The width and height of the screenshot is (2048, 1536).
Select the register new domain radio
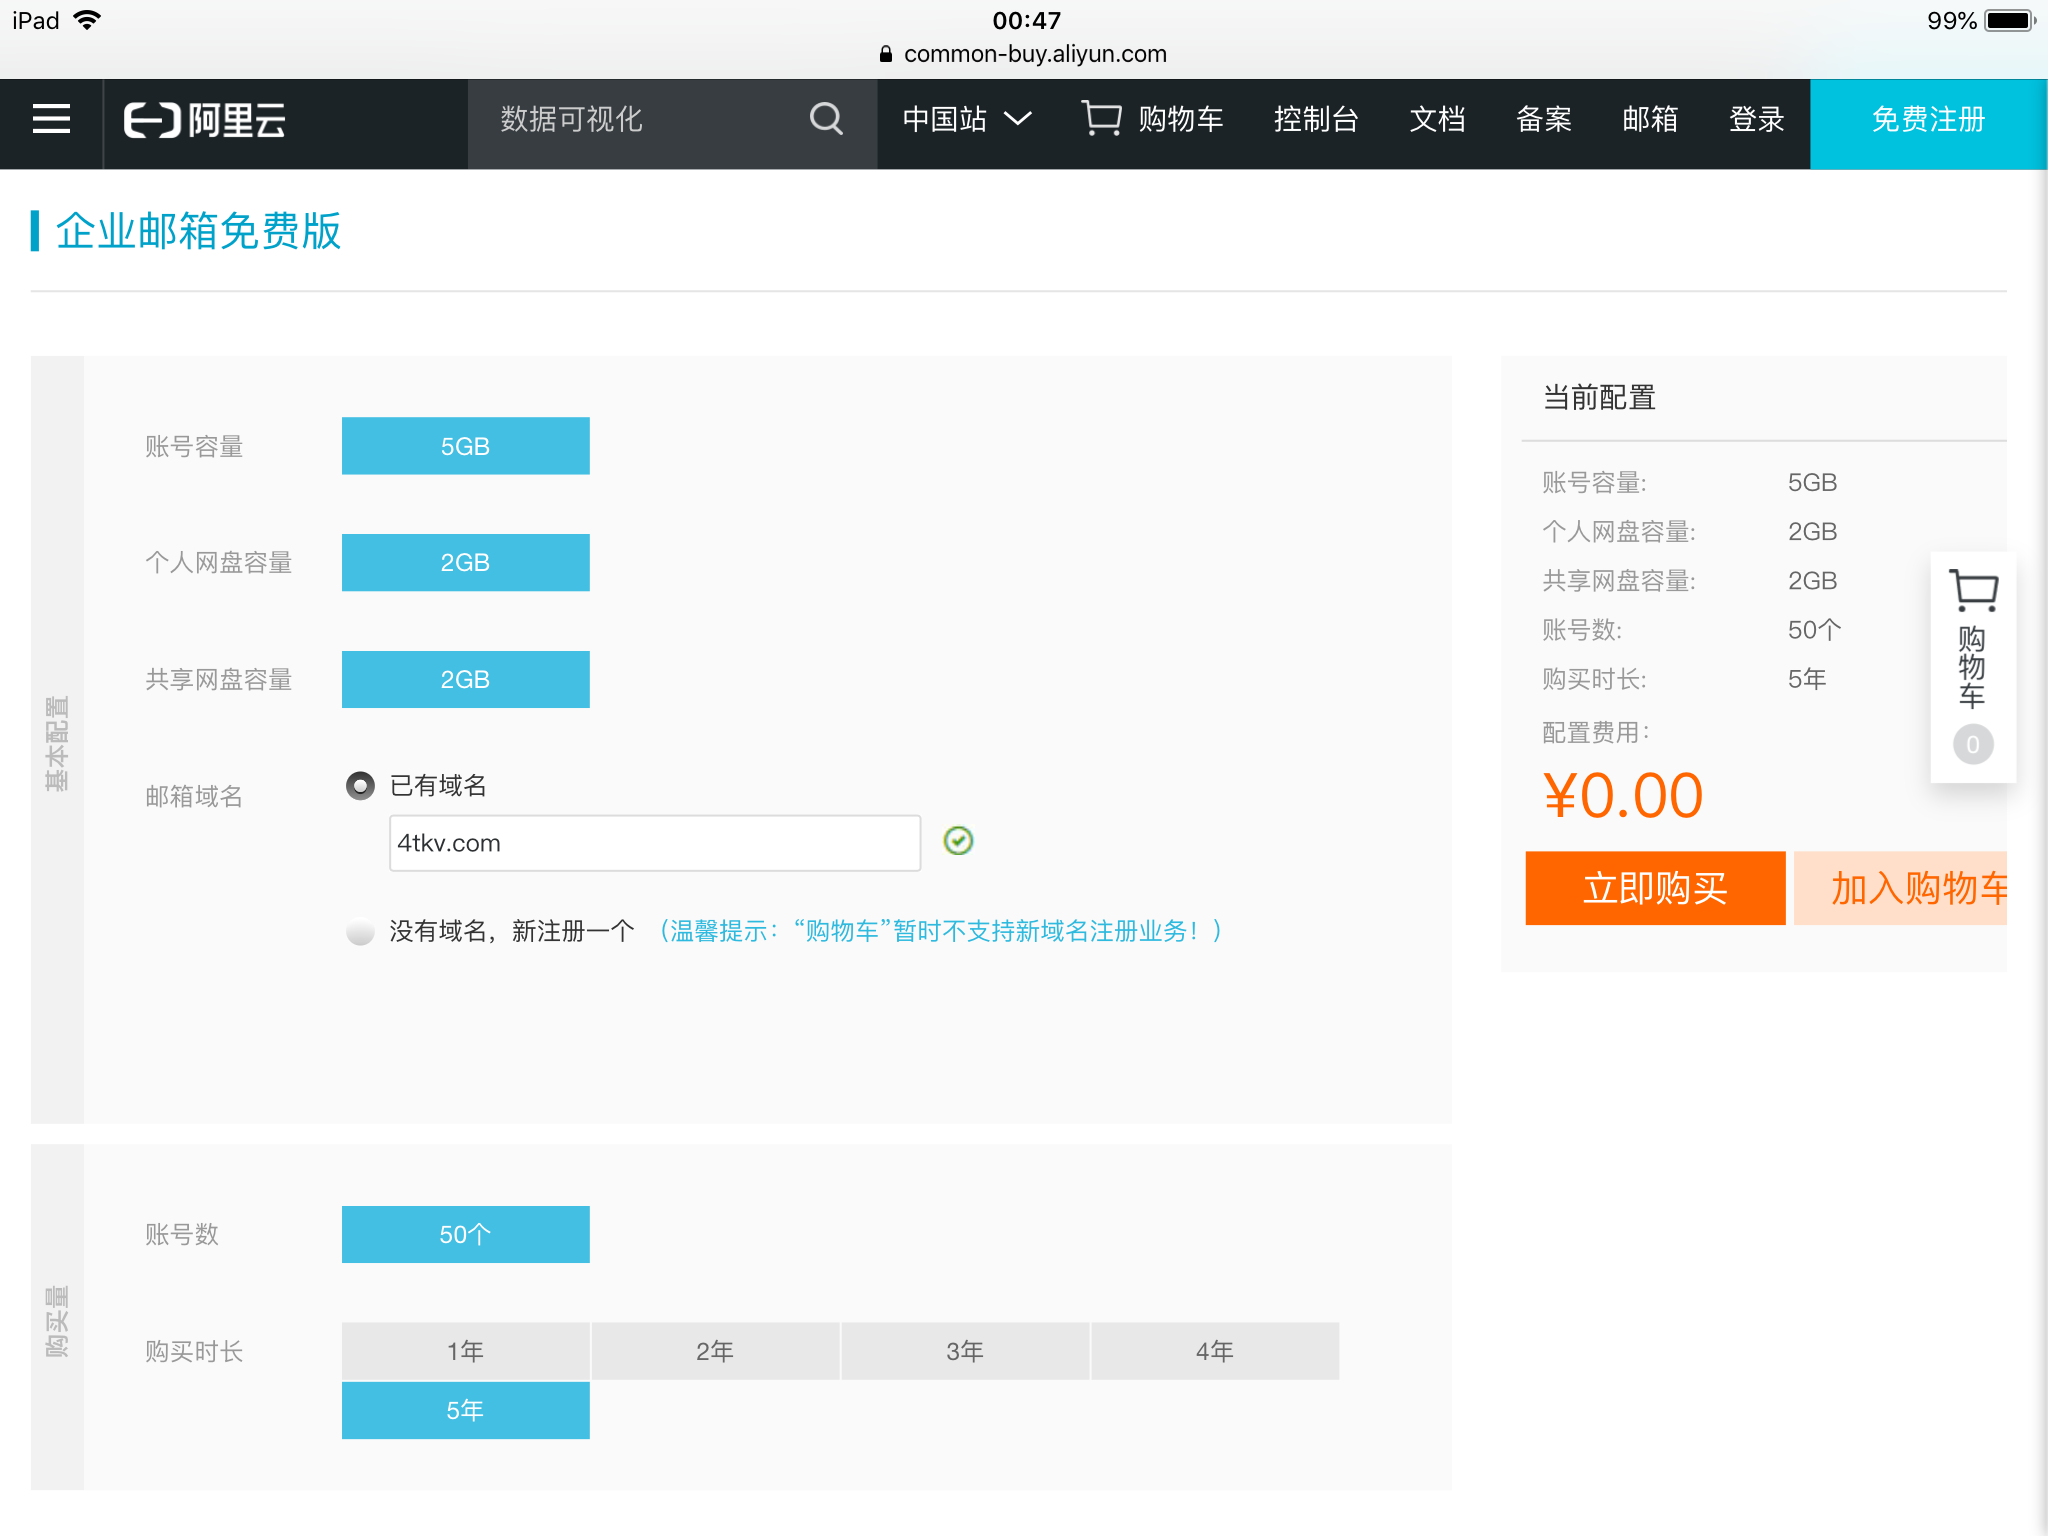[x=360, y=931]
